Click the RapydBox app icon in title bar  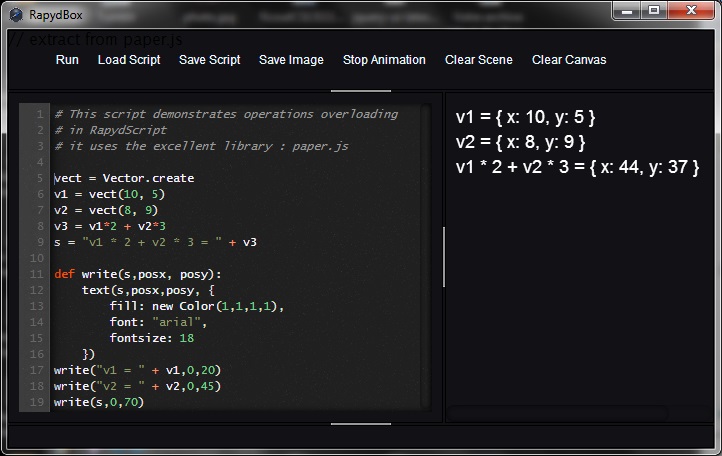(x=16, y=15)
